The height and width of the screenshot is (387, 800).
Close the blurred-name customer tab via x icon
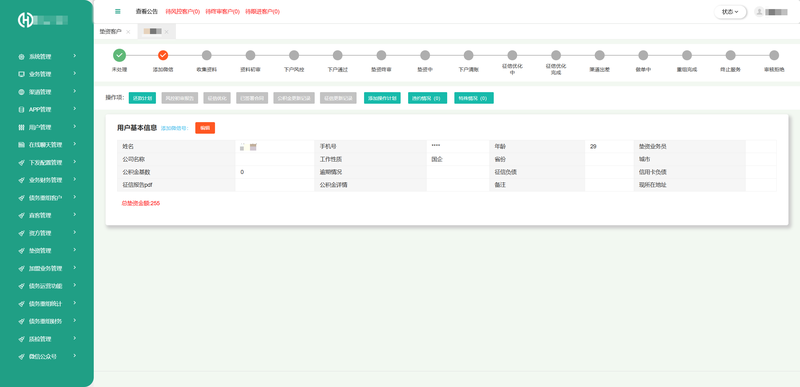pyautogui.click(x=166, y=32)
